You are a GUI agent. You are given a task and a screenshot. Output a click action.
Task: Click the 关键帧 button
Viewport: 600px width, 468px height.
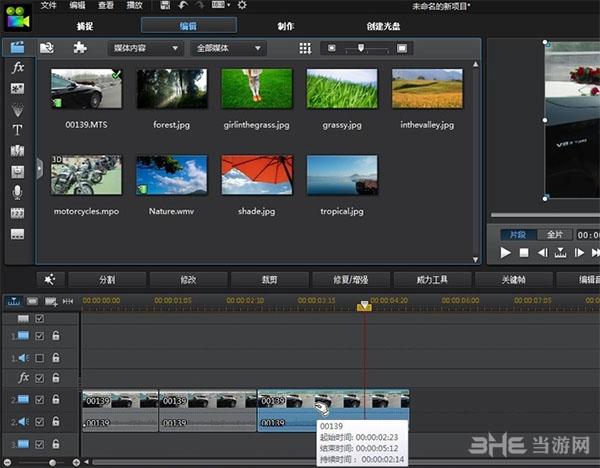click(x=514, y=280)
